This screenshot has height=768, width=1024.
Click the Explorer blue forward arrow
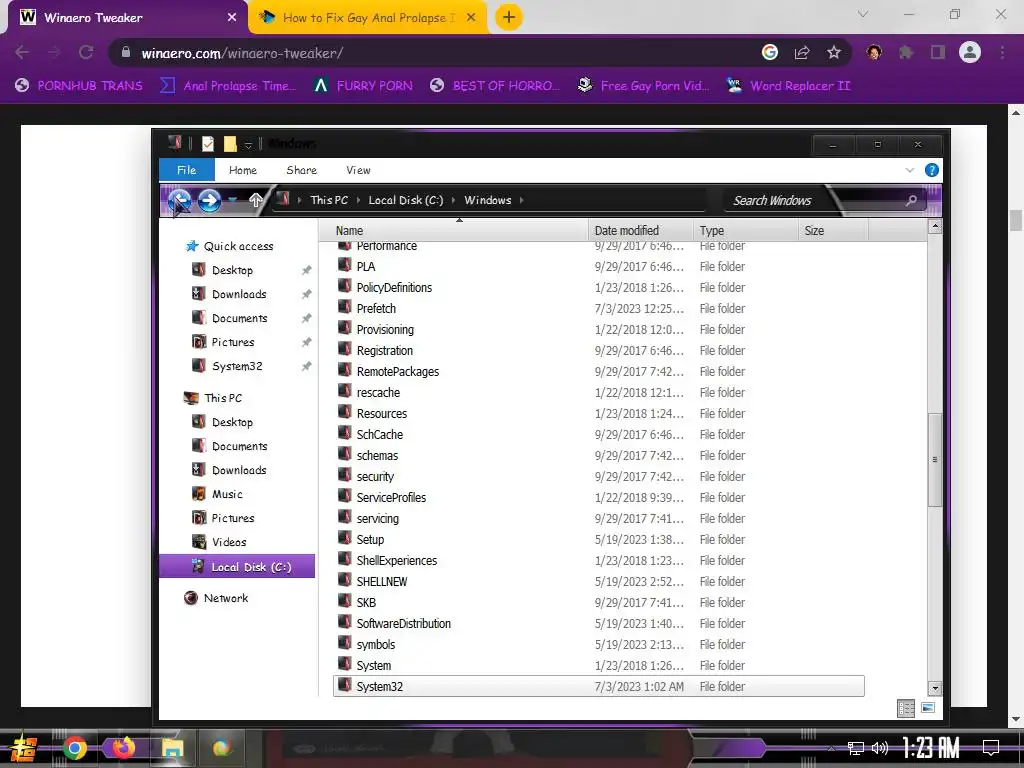210,200
